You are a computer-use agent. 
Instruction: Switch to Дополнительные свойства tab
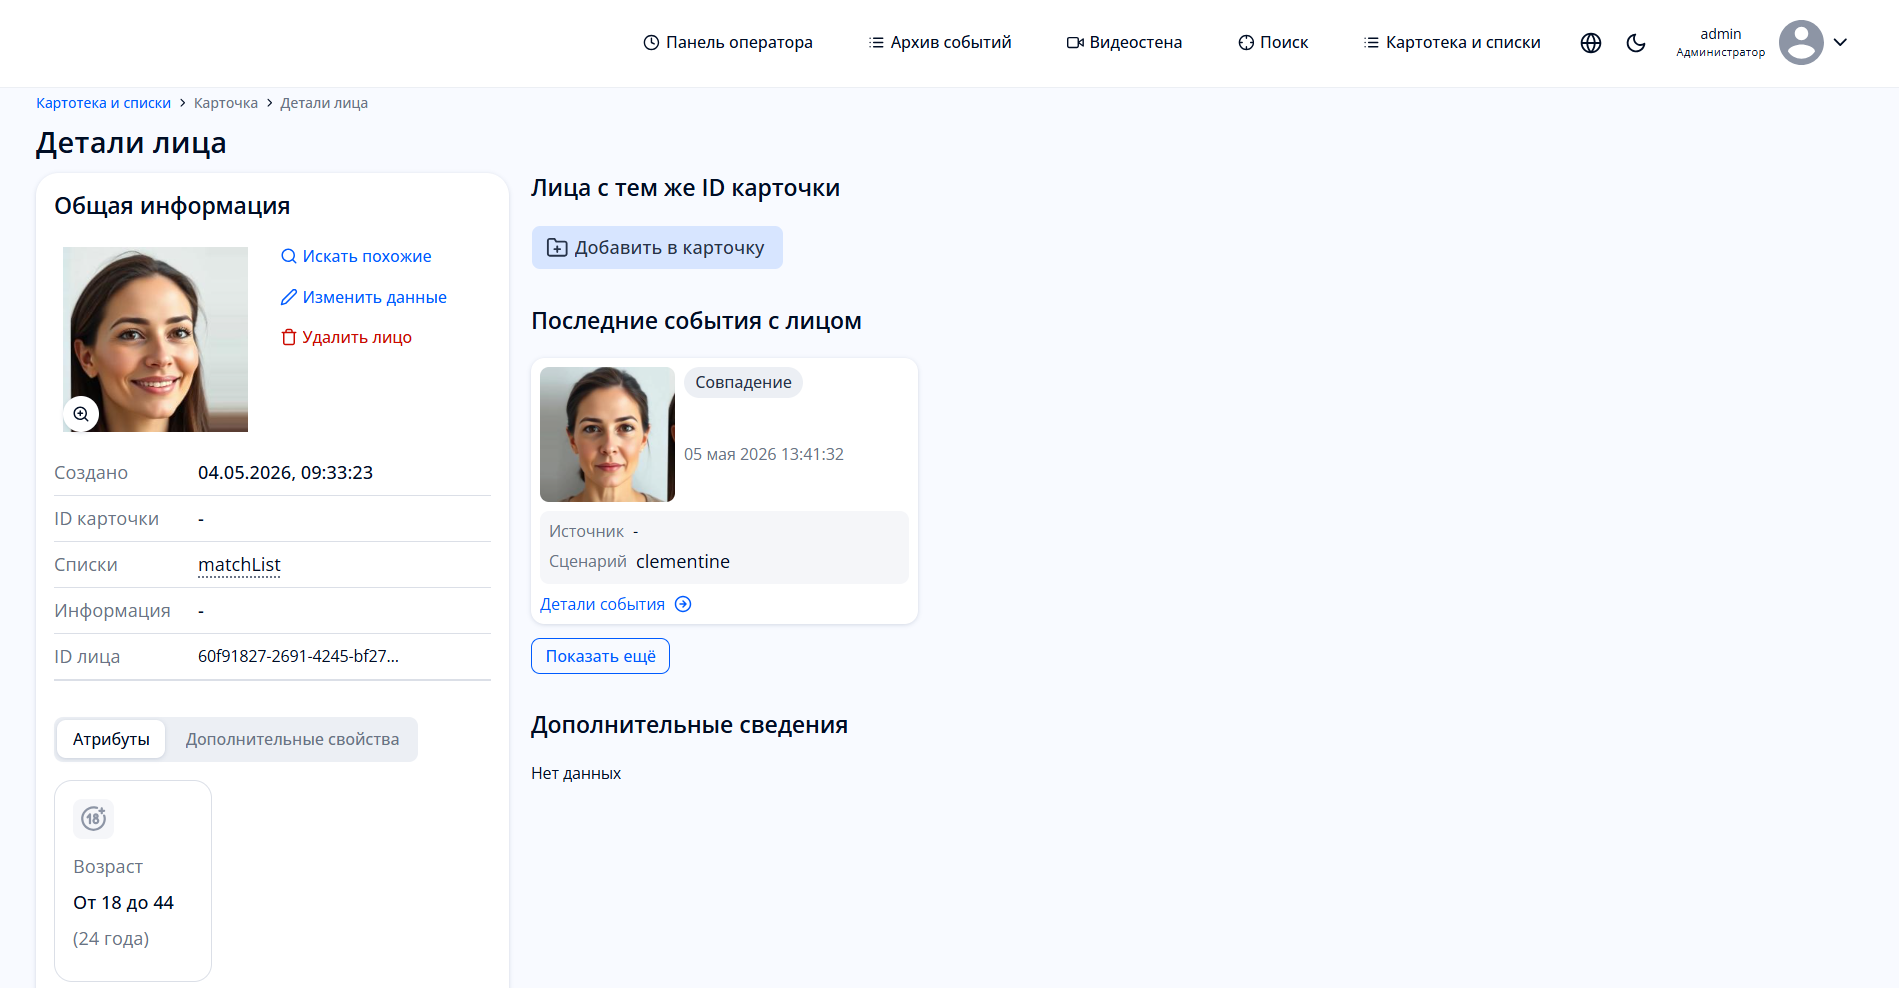pos(292,739)
